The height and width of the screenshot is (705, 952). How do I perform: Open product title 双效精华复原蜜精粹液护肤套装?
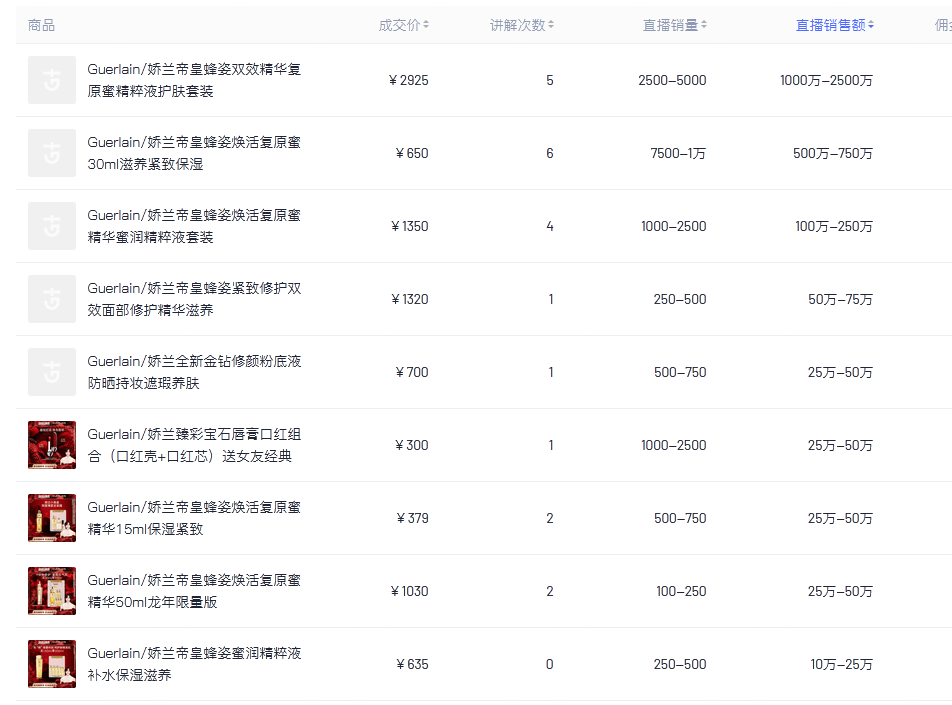point(194,80)
